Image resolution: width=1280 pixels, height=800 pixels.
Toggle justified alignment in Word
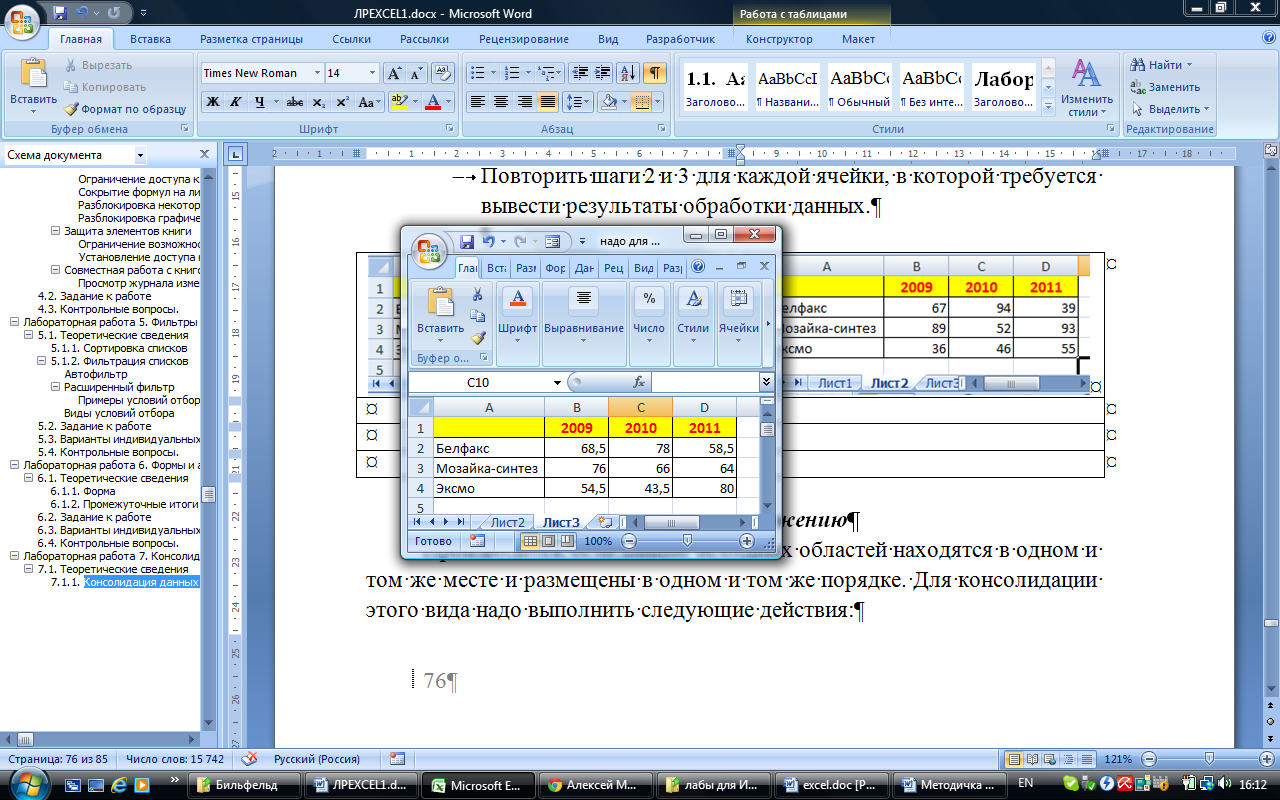click(547, 102)
